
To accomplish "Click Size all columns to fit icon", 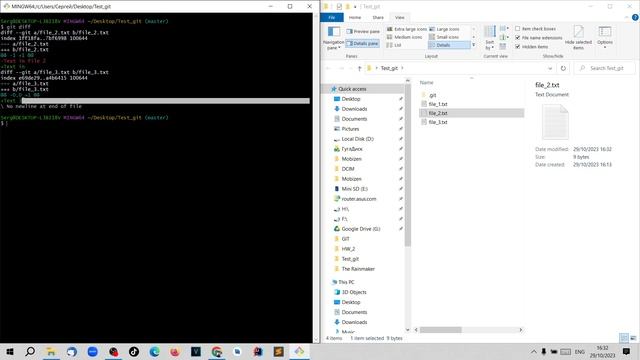I will (x=503, y=46).
